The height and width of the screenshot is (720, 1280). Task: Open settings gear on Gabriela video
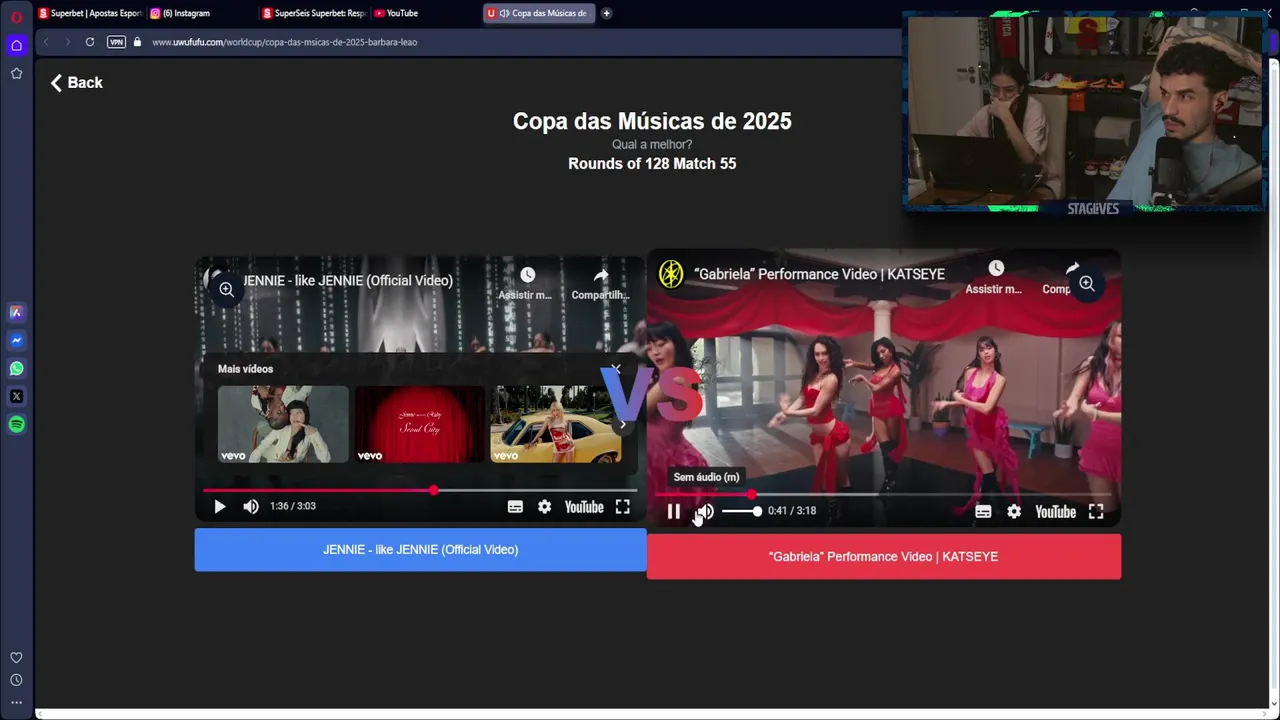click(1014, 512)
